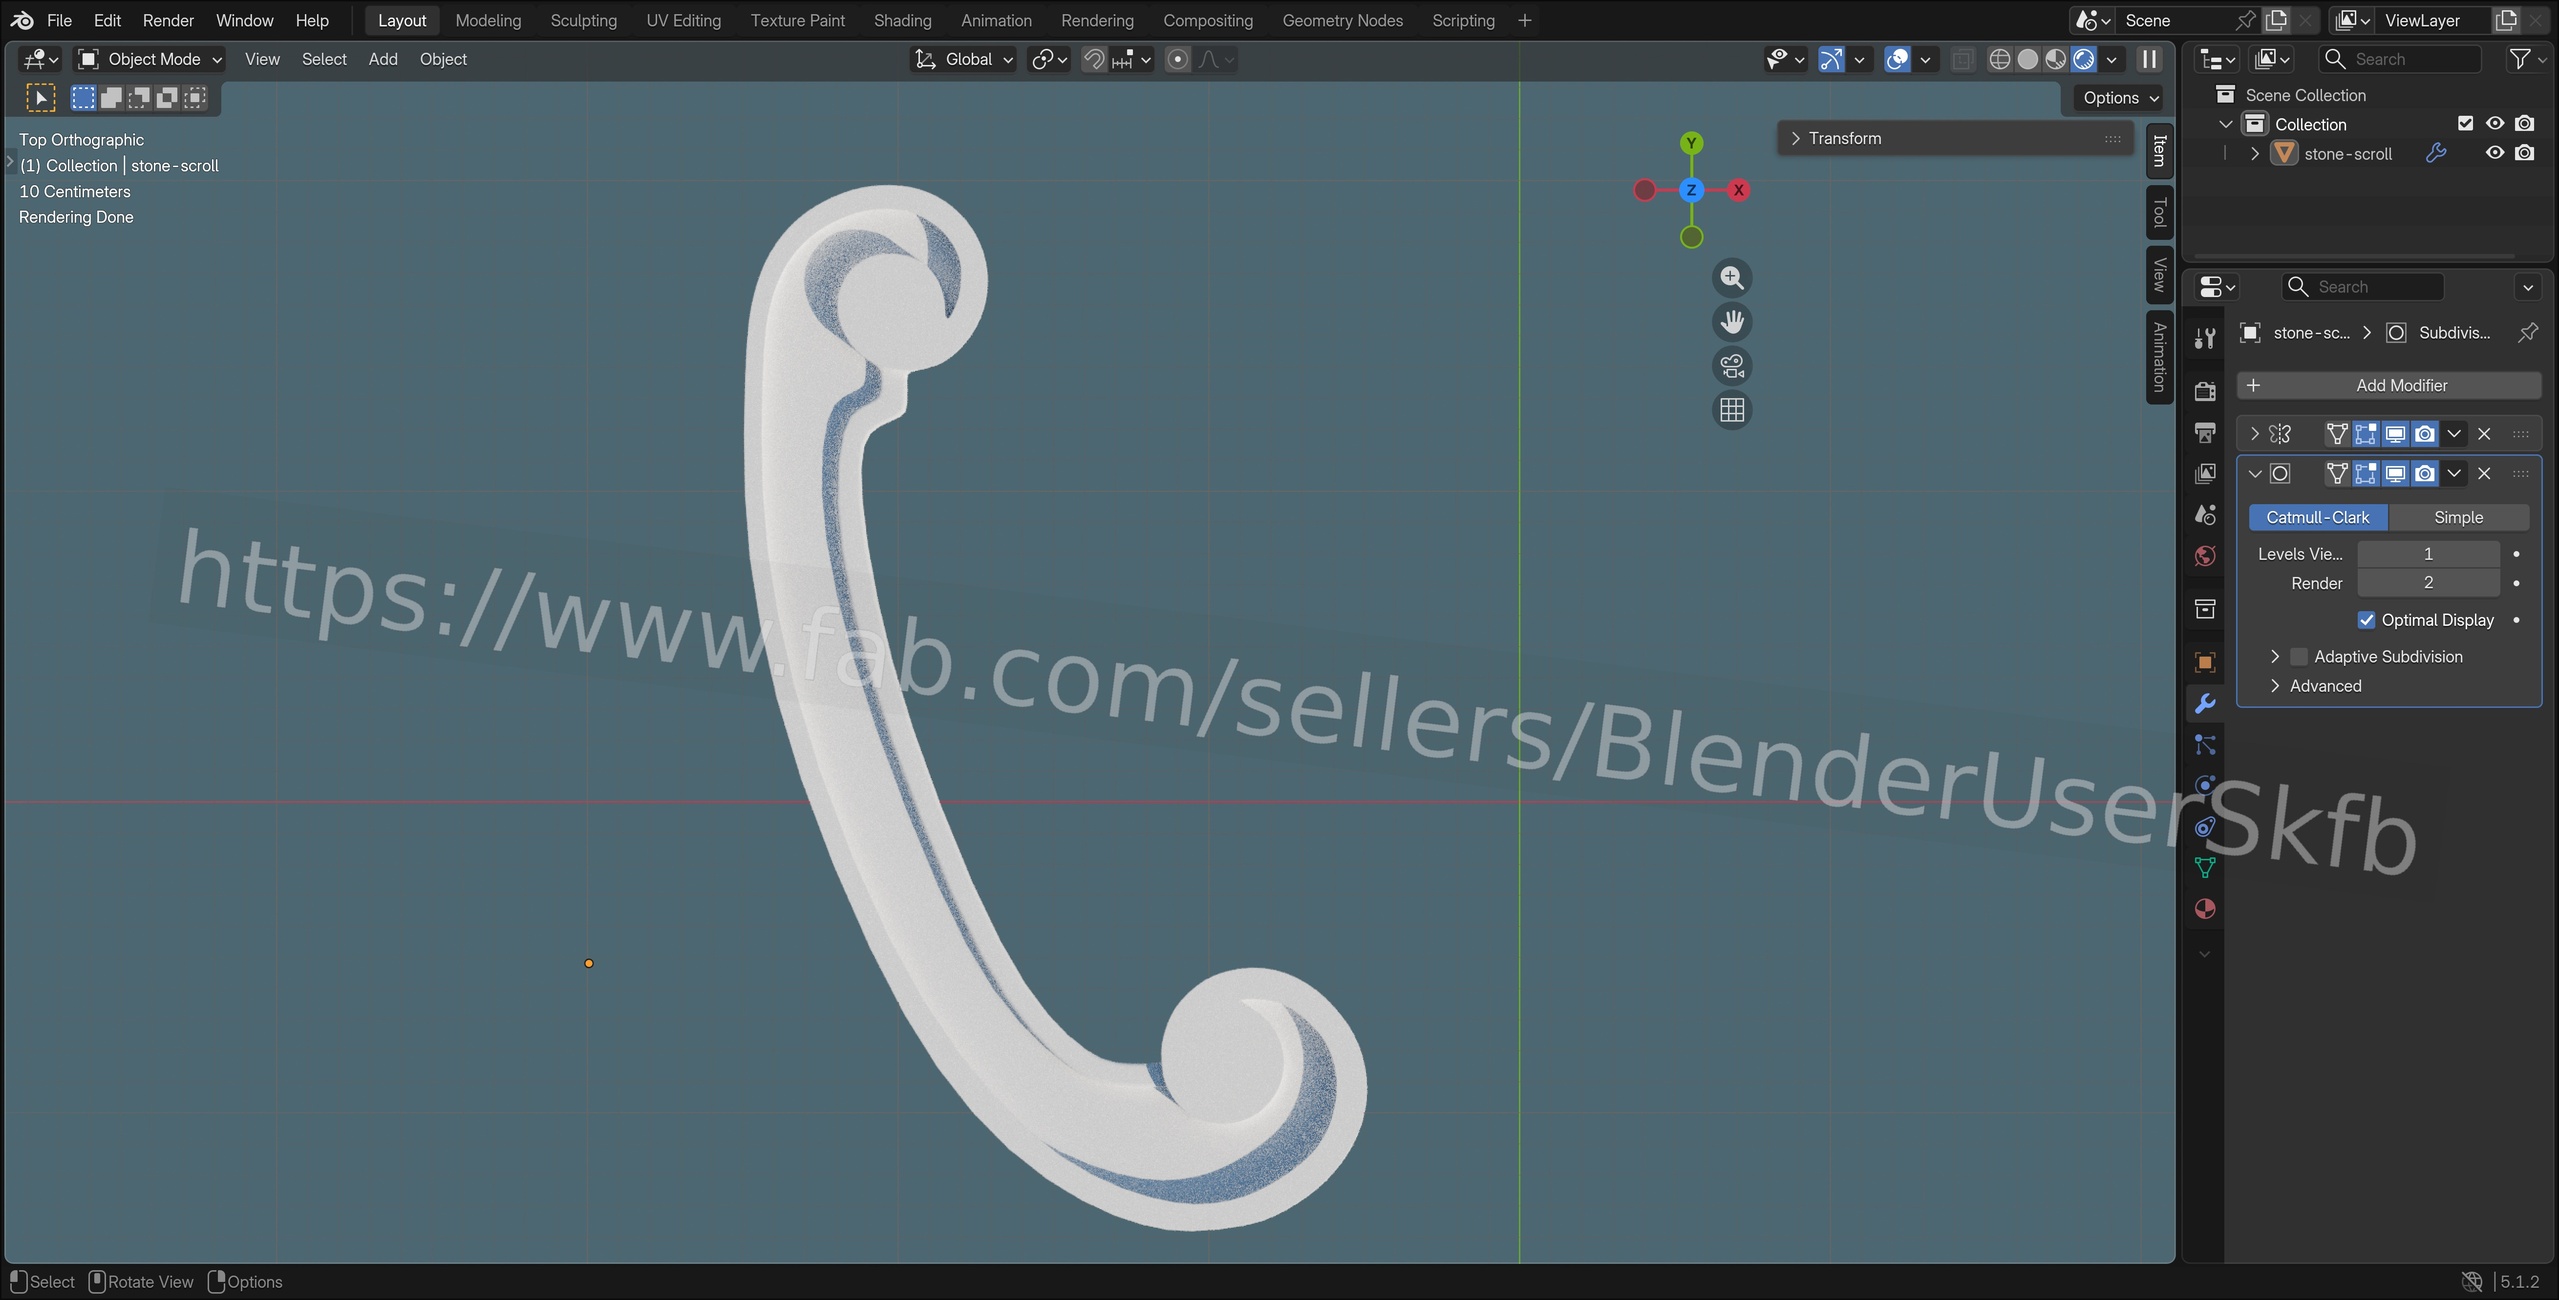Pause the viewport render preview
Image resolution: width=2559 pixels, height=1300 pixels.
click(2149, 59)
